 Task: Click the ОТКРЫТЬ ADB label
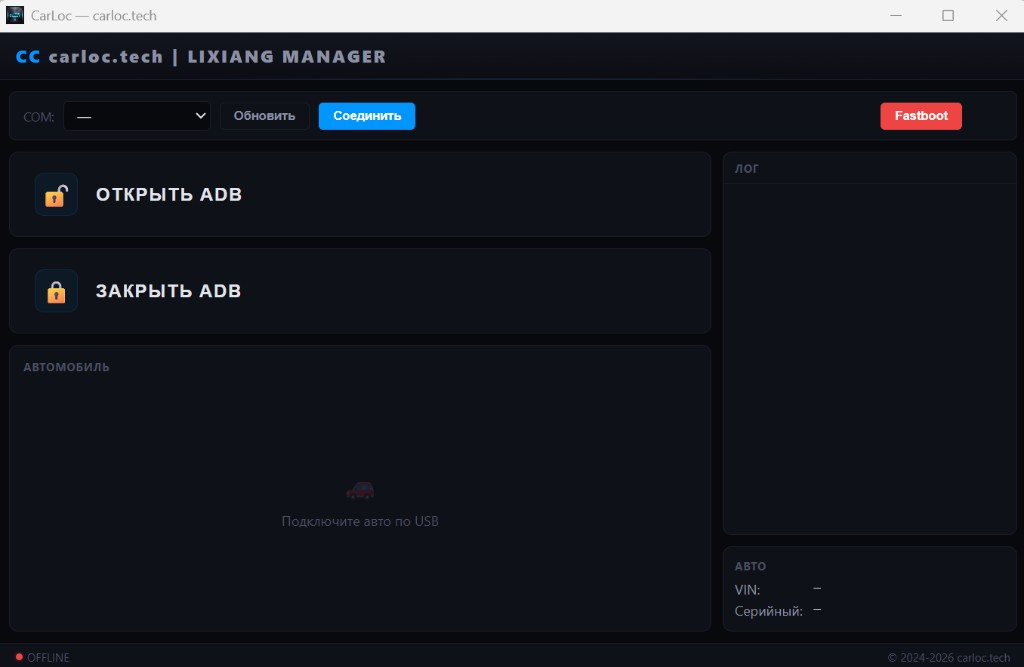[x=169, y=195]
